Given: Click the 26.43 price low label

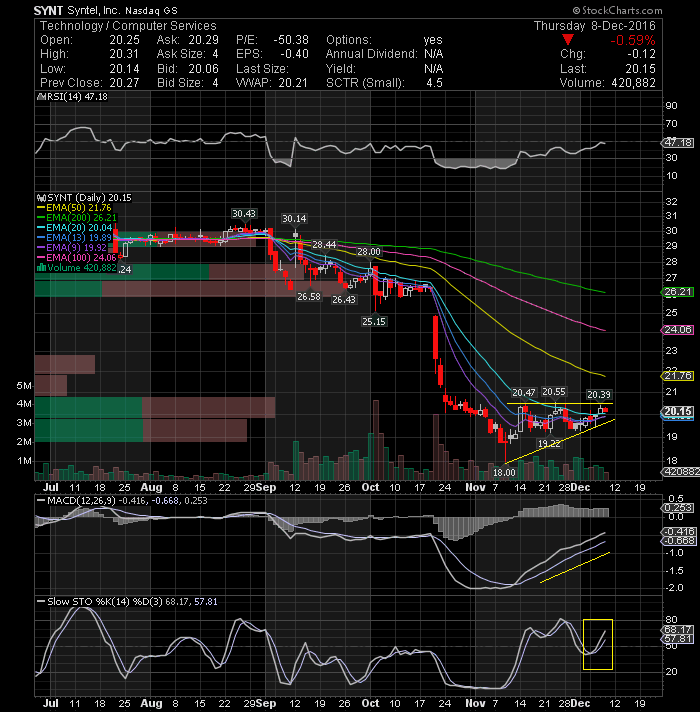Looking at the screenshot, I should 344,300.
